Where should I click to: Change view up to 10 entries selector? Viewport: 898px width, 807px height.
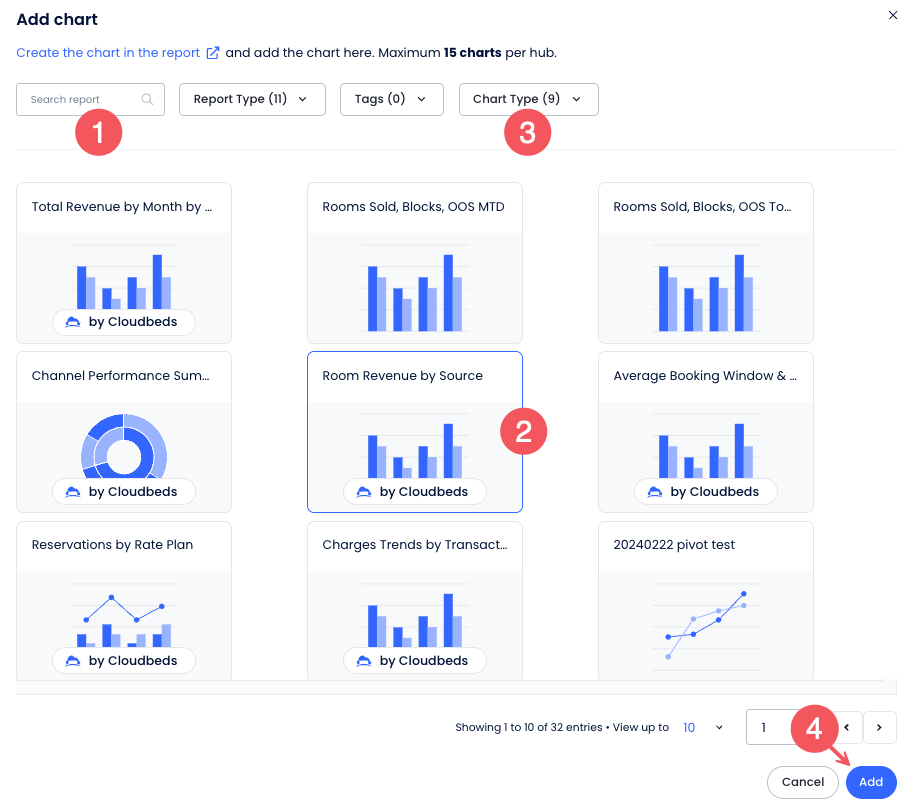point(702,727)
